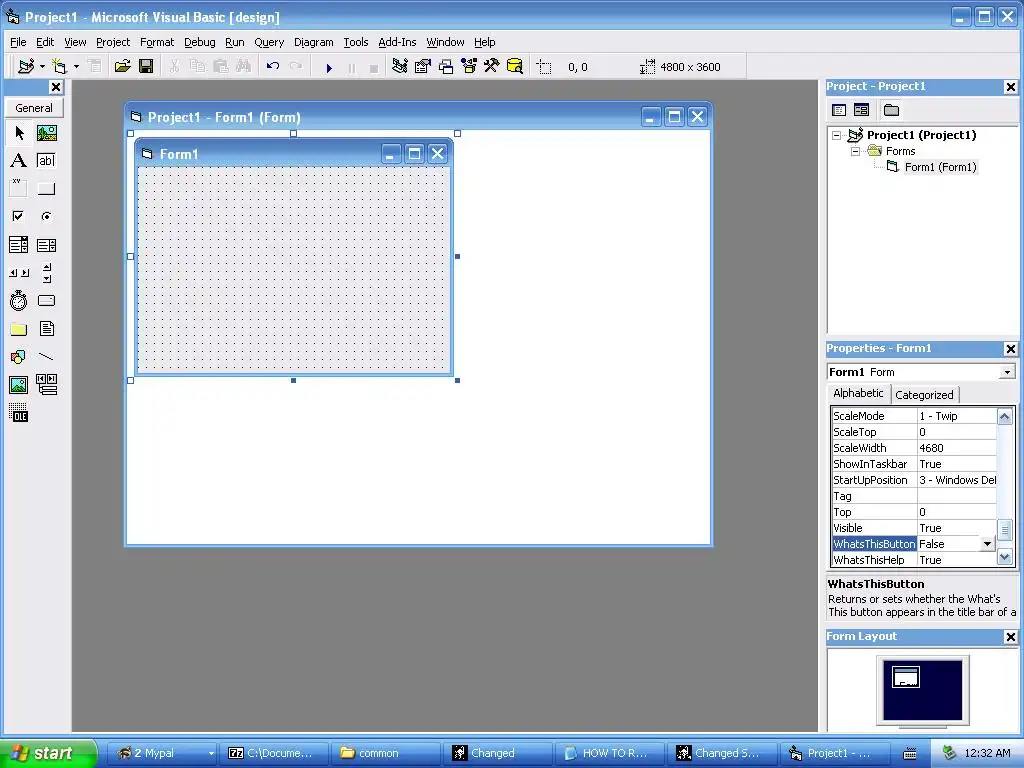Toggle Folders view in Project panel

(891, 110)
